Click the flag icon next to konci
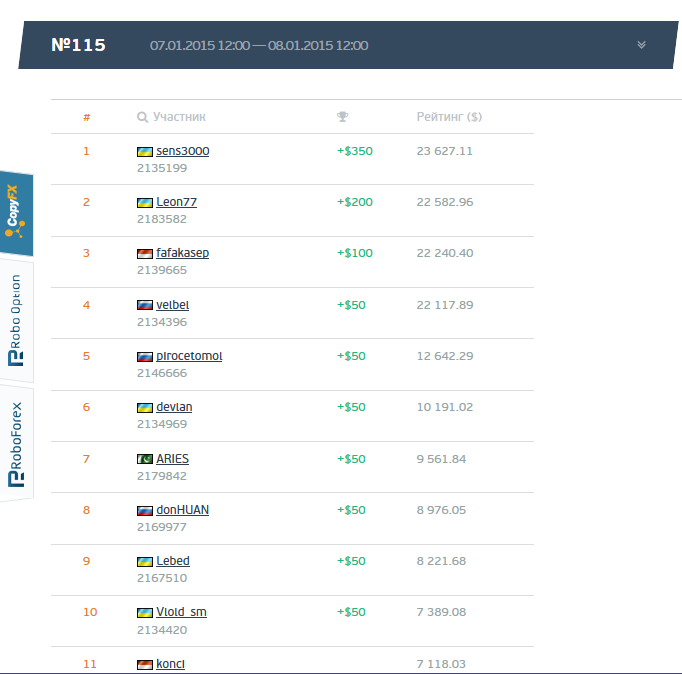 (144, 664)
